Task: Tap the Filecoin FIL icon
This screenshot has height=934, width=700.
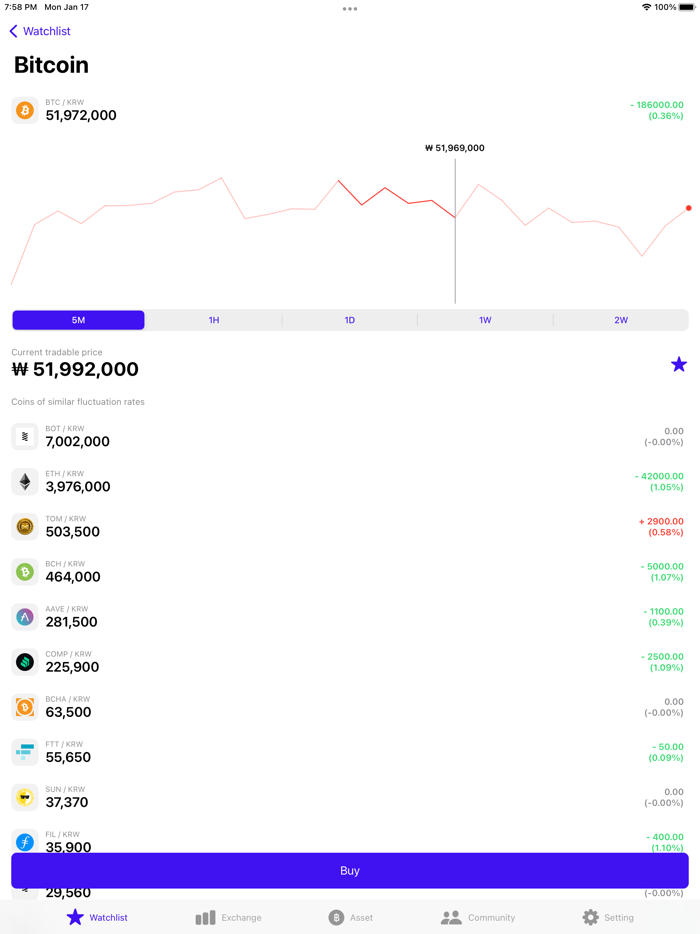Action: point(24,841)
